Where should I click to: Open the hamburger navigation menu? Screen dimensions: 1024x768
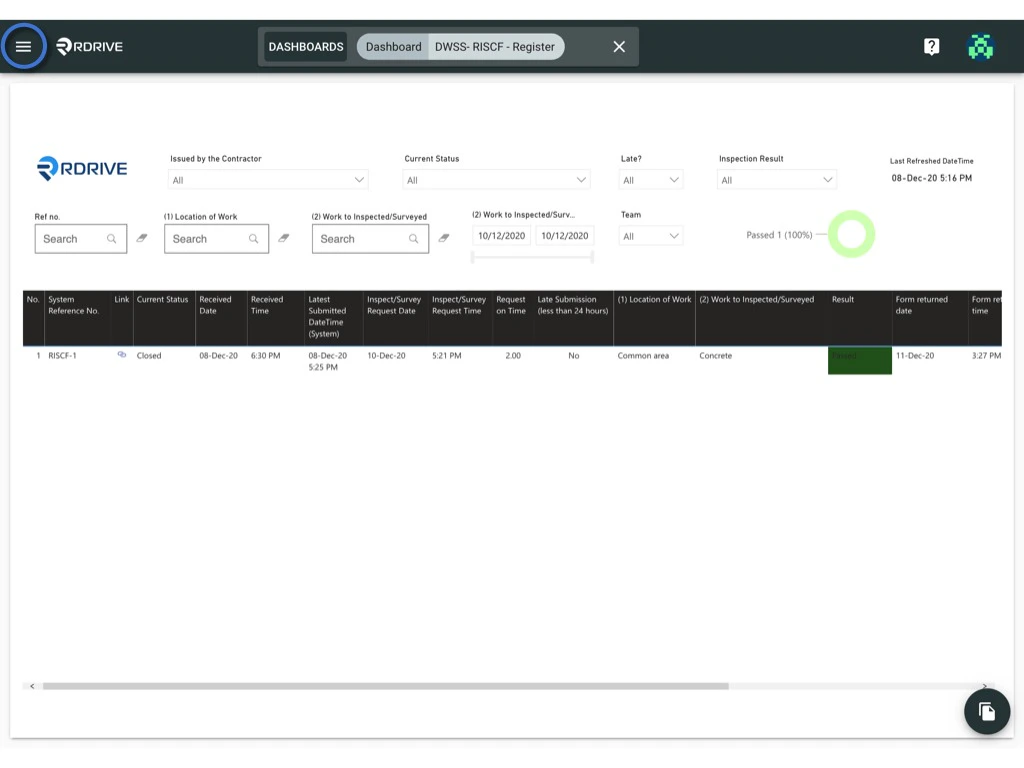coord(24,46)
